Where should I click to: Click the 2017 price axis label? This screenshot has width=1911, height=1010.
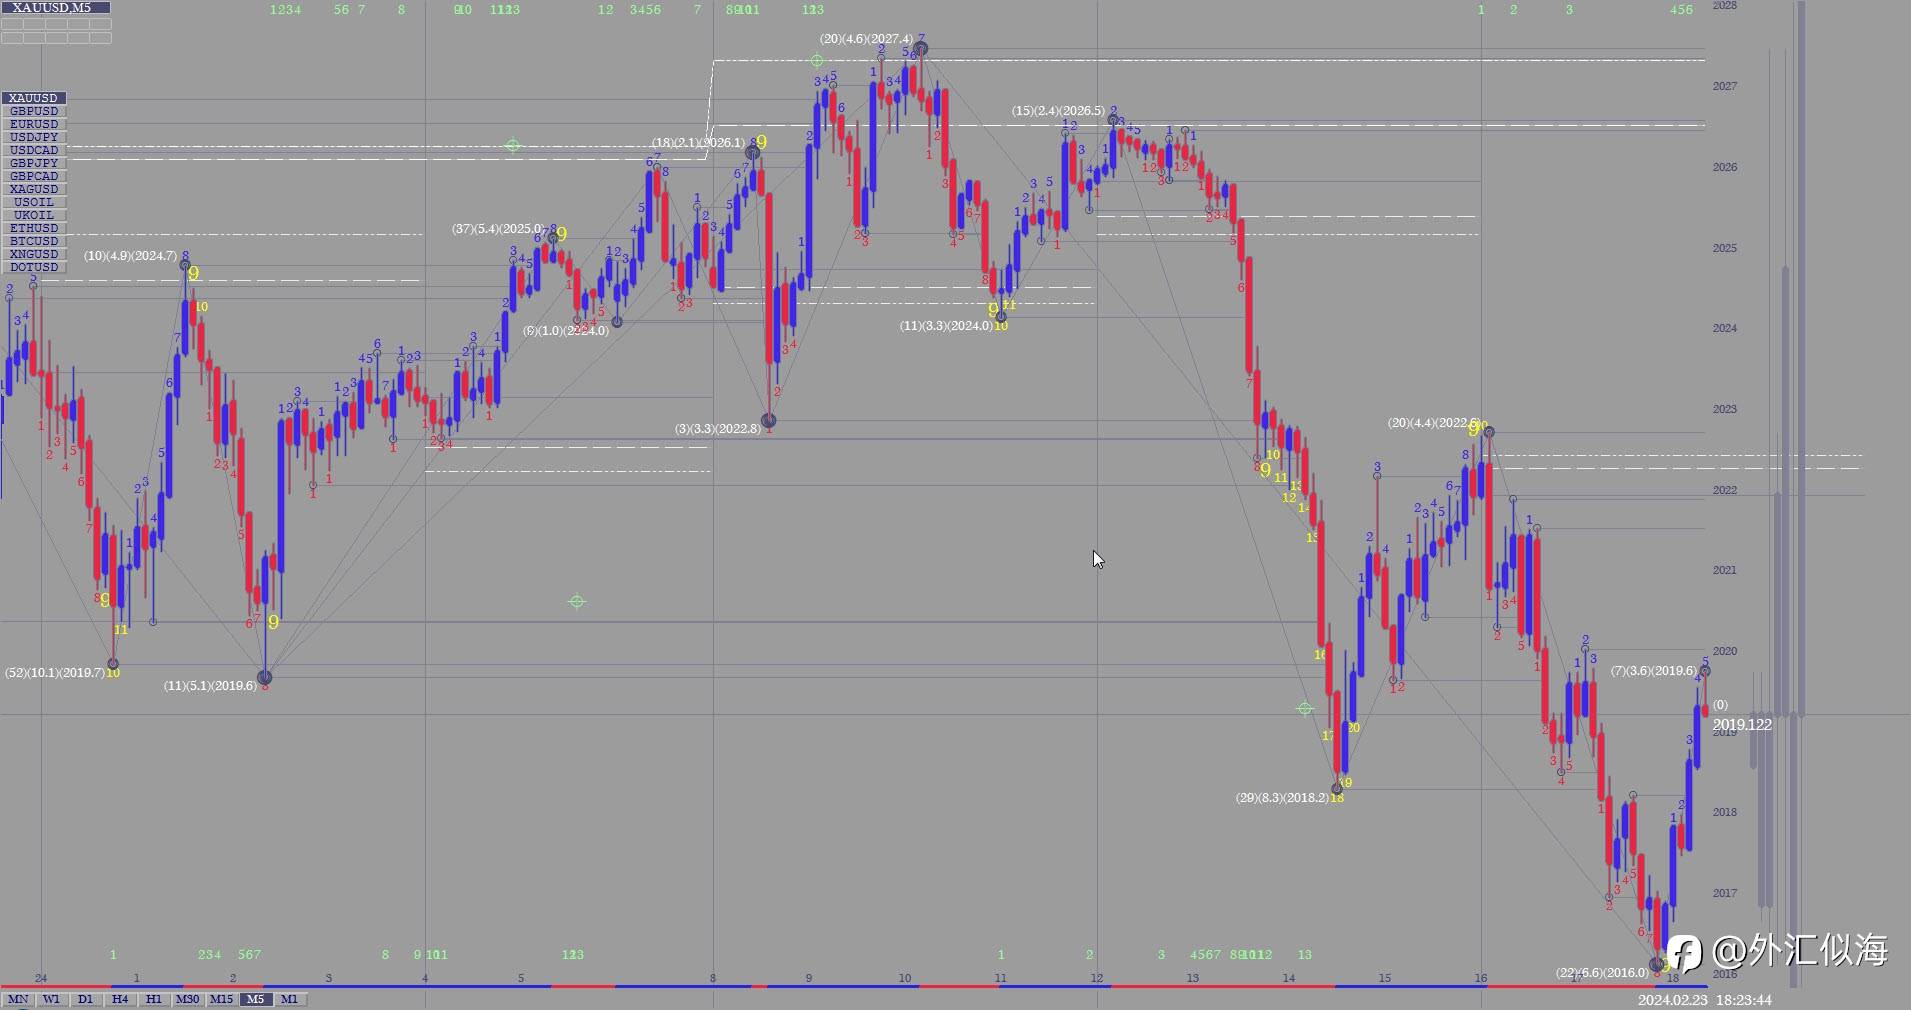coord(1724,893)
